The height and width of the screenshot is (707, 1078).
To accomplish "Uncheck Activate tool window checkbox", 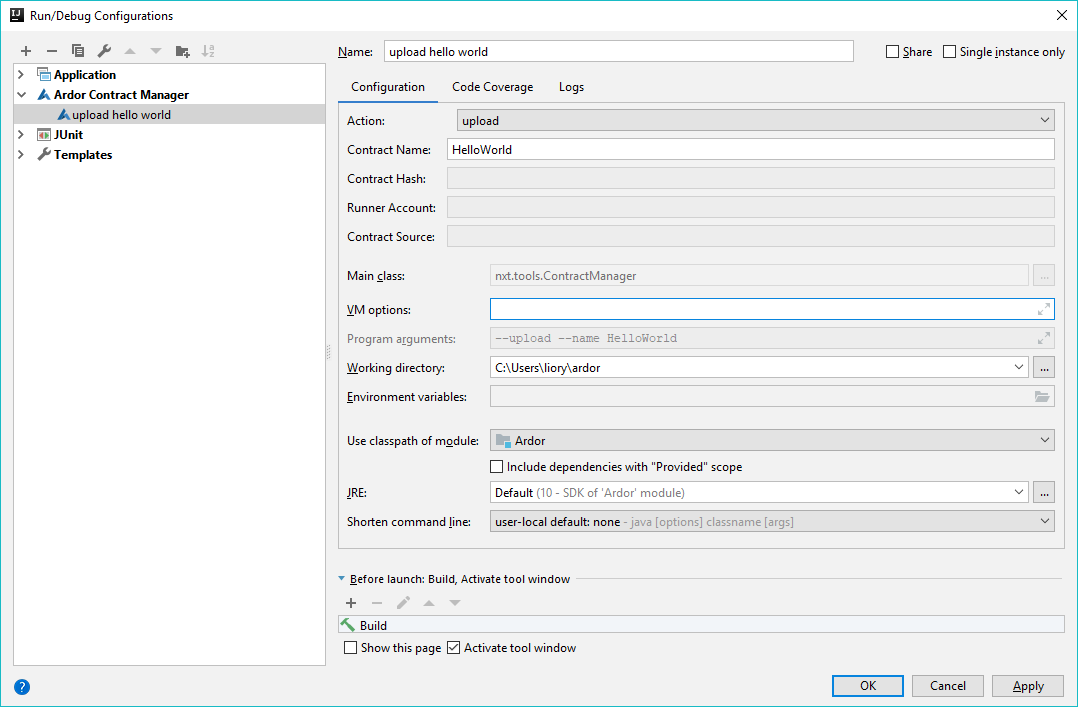I will coord(454,648).
